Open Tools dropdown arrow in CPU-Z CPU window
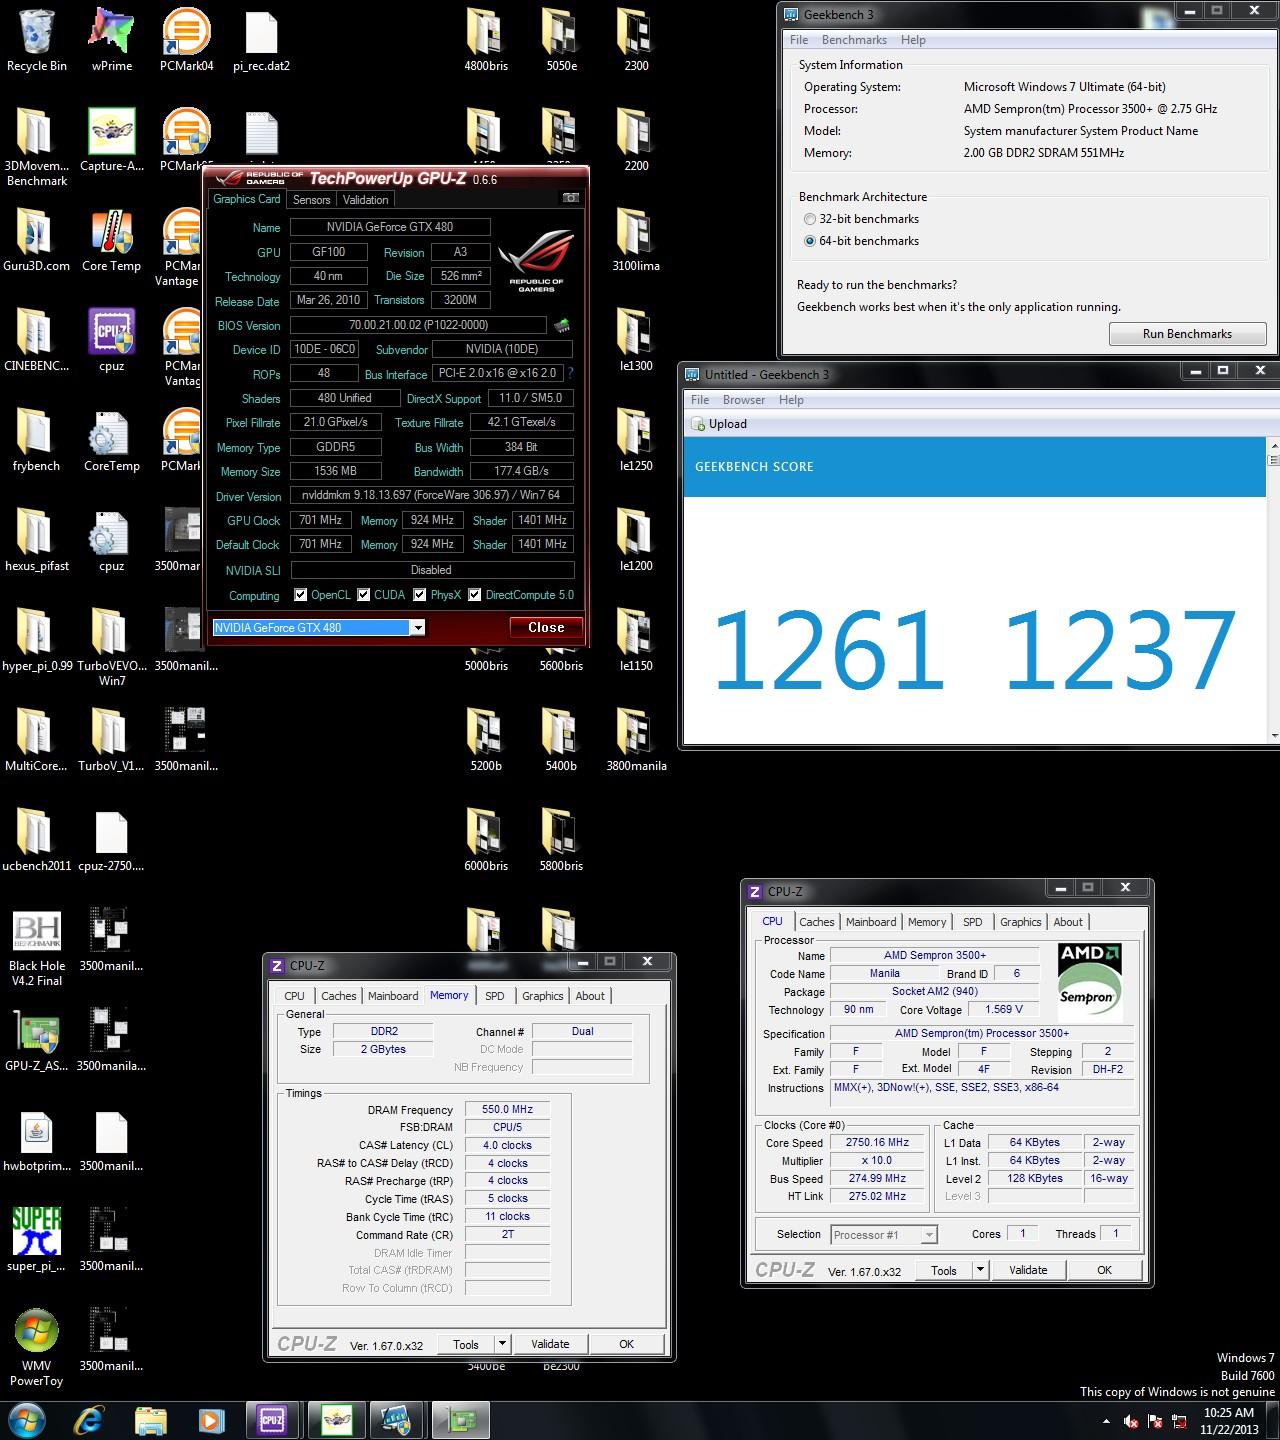The height and width of the screenshot is (1440, 1280). pos(981,1270)
